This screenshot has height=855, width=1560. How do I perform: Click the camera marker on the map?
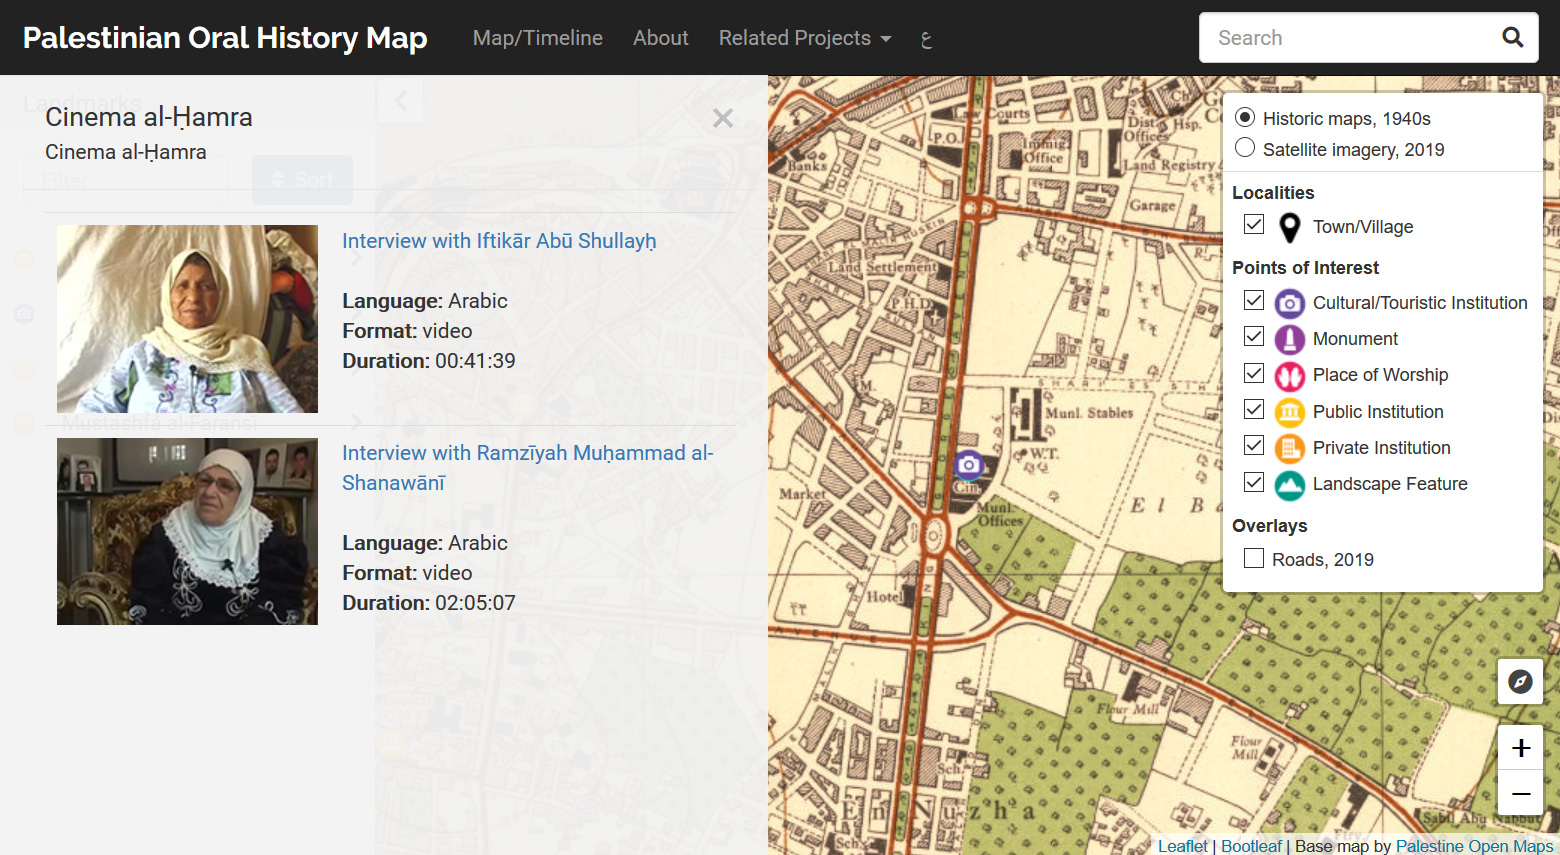(x=968, y=465)
